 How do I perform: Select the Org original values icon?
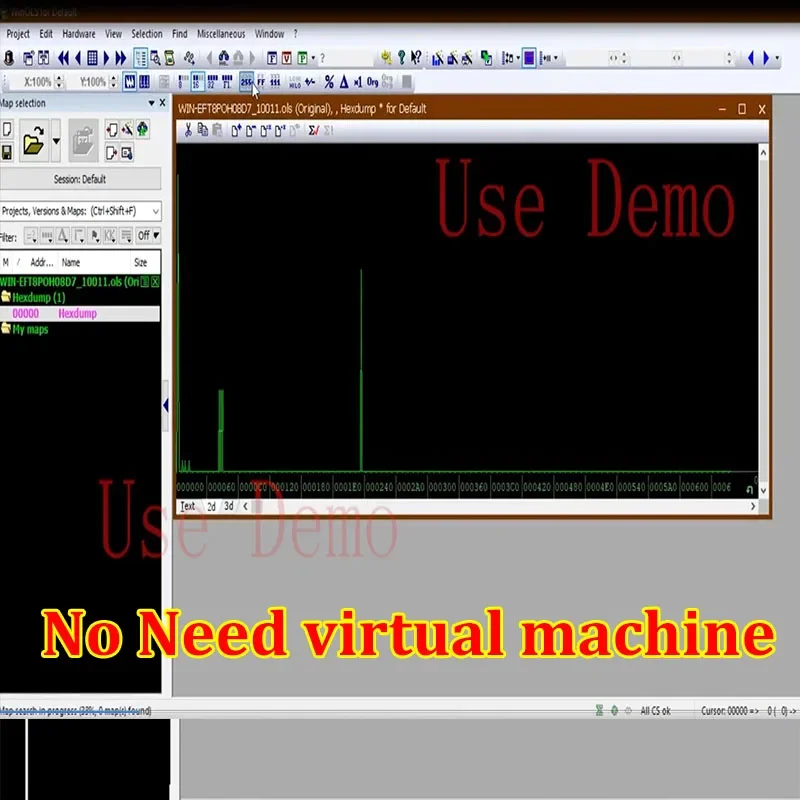click(372, 82)
